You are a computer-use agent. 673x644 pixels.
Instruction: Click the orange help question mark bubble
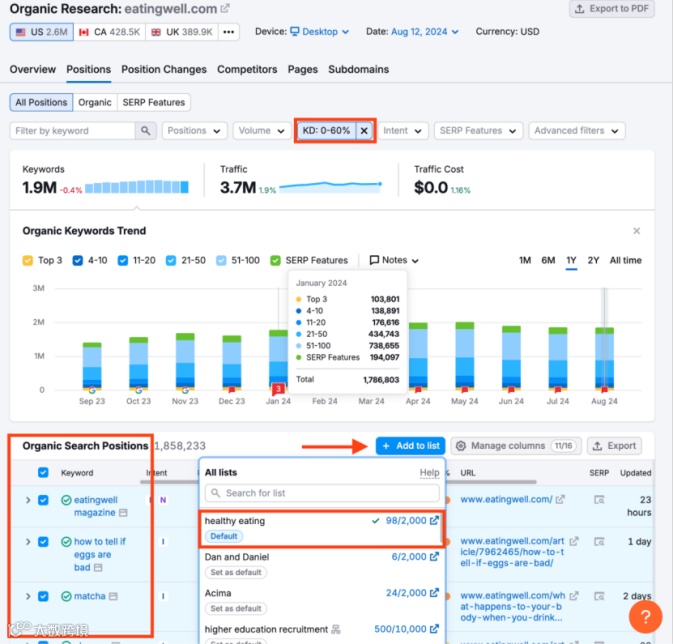(x=645, y=617)
